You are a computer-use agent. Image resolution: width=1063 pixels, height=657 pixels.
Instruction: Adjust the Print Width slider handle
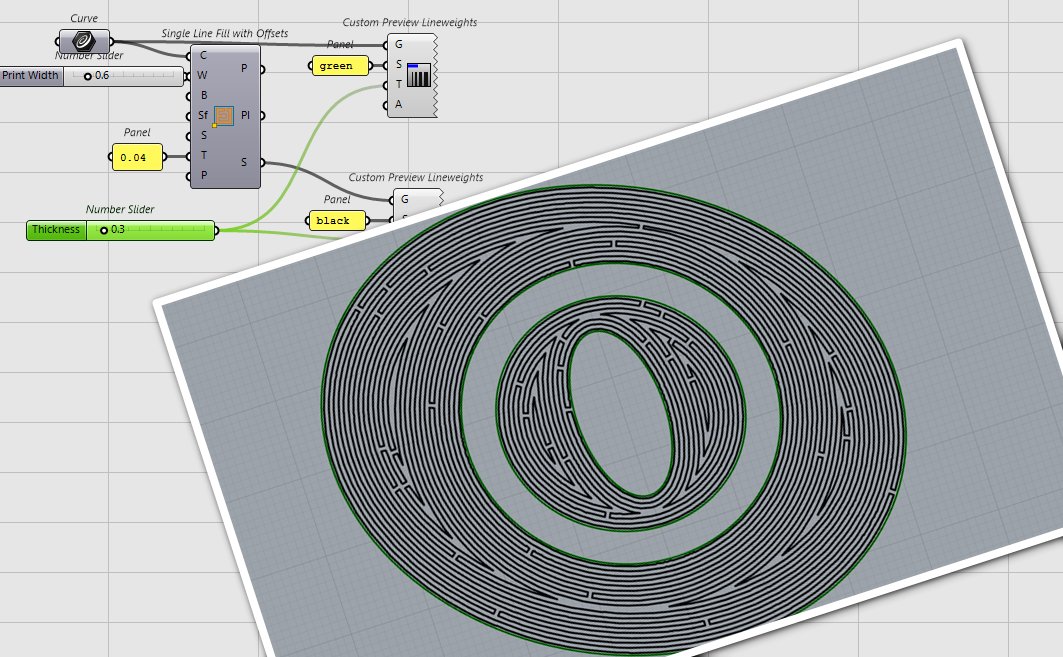pos(88,76)
